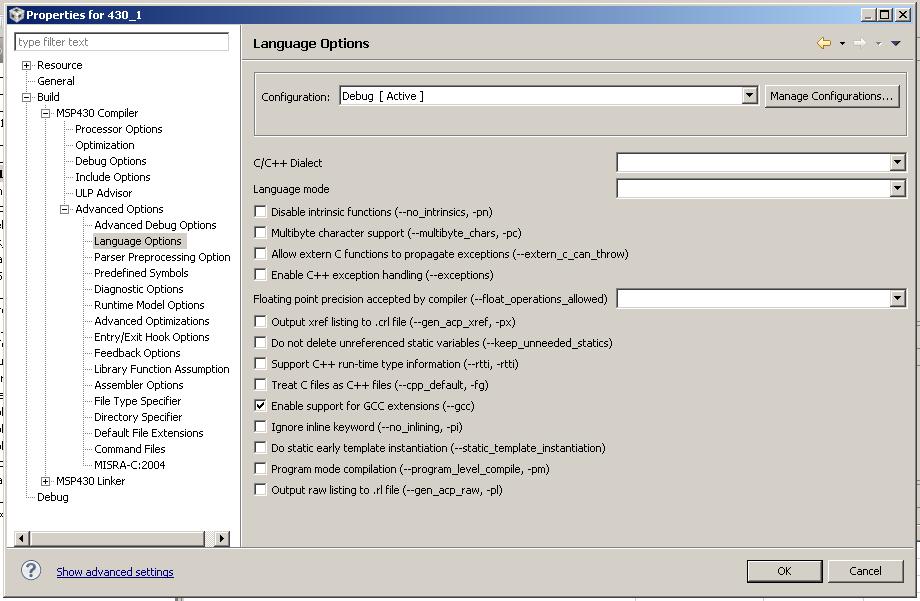
Task: Expand the MSP430 Linker node
Action: coord(45,481)
